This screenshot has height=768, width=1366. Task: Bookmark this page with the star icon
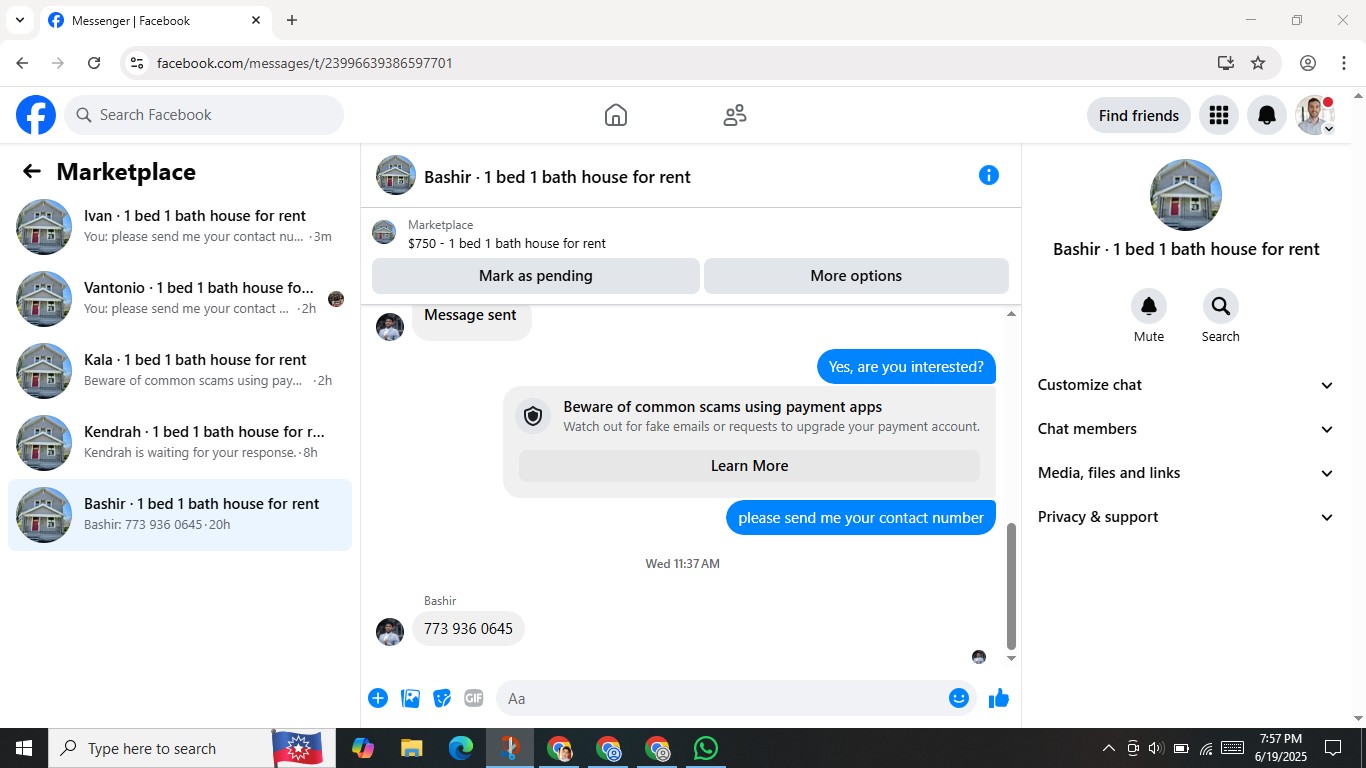(1258, 63)
